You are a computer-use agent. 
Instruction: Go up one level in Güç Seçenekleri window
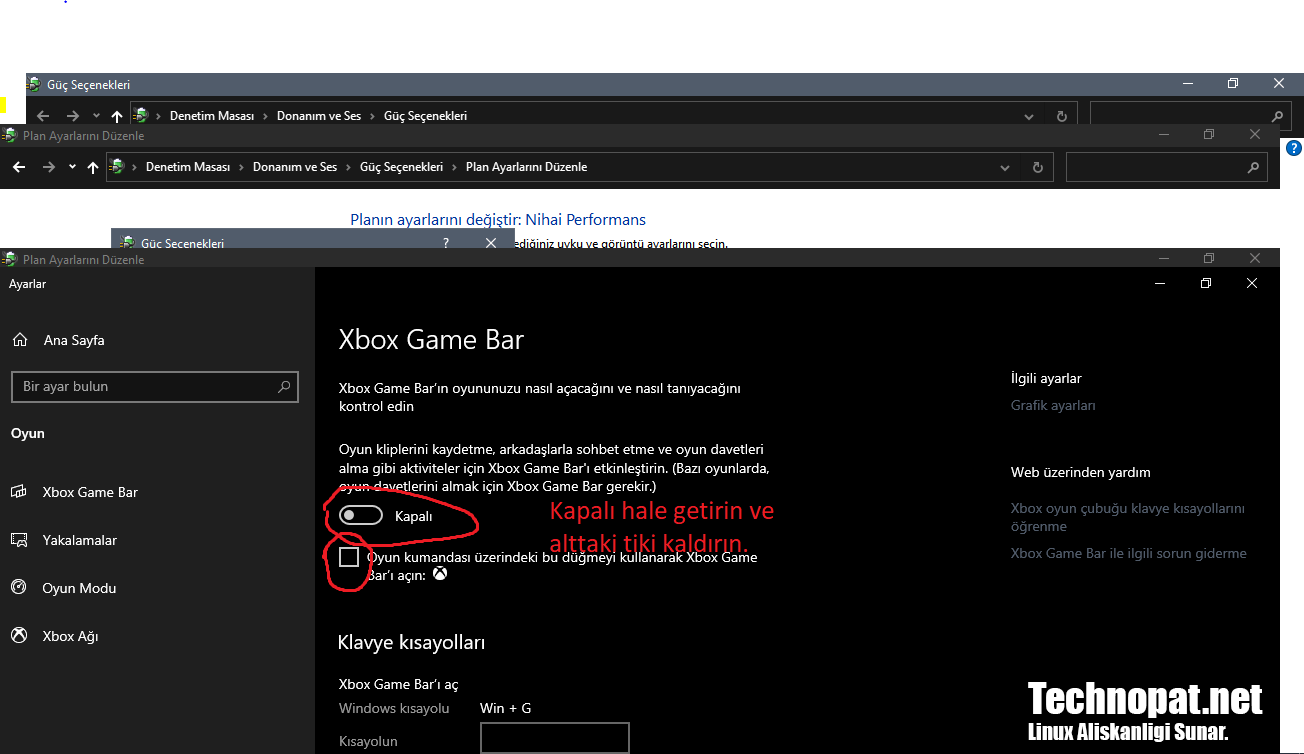pyautogui.click(x=117, y=116)
